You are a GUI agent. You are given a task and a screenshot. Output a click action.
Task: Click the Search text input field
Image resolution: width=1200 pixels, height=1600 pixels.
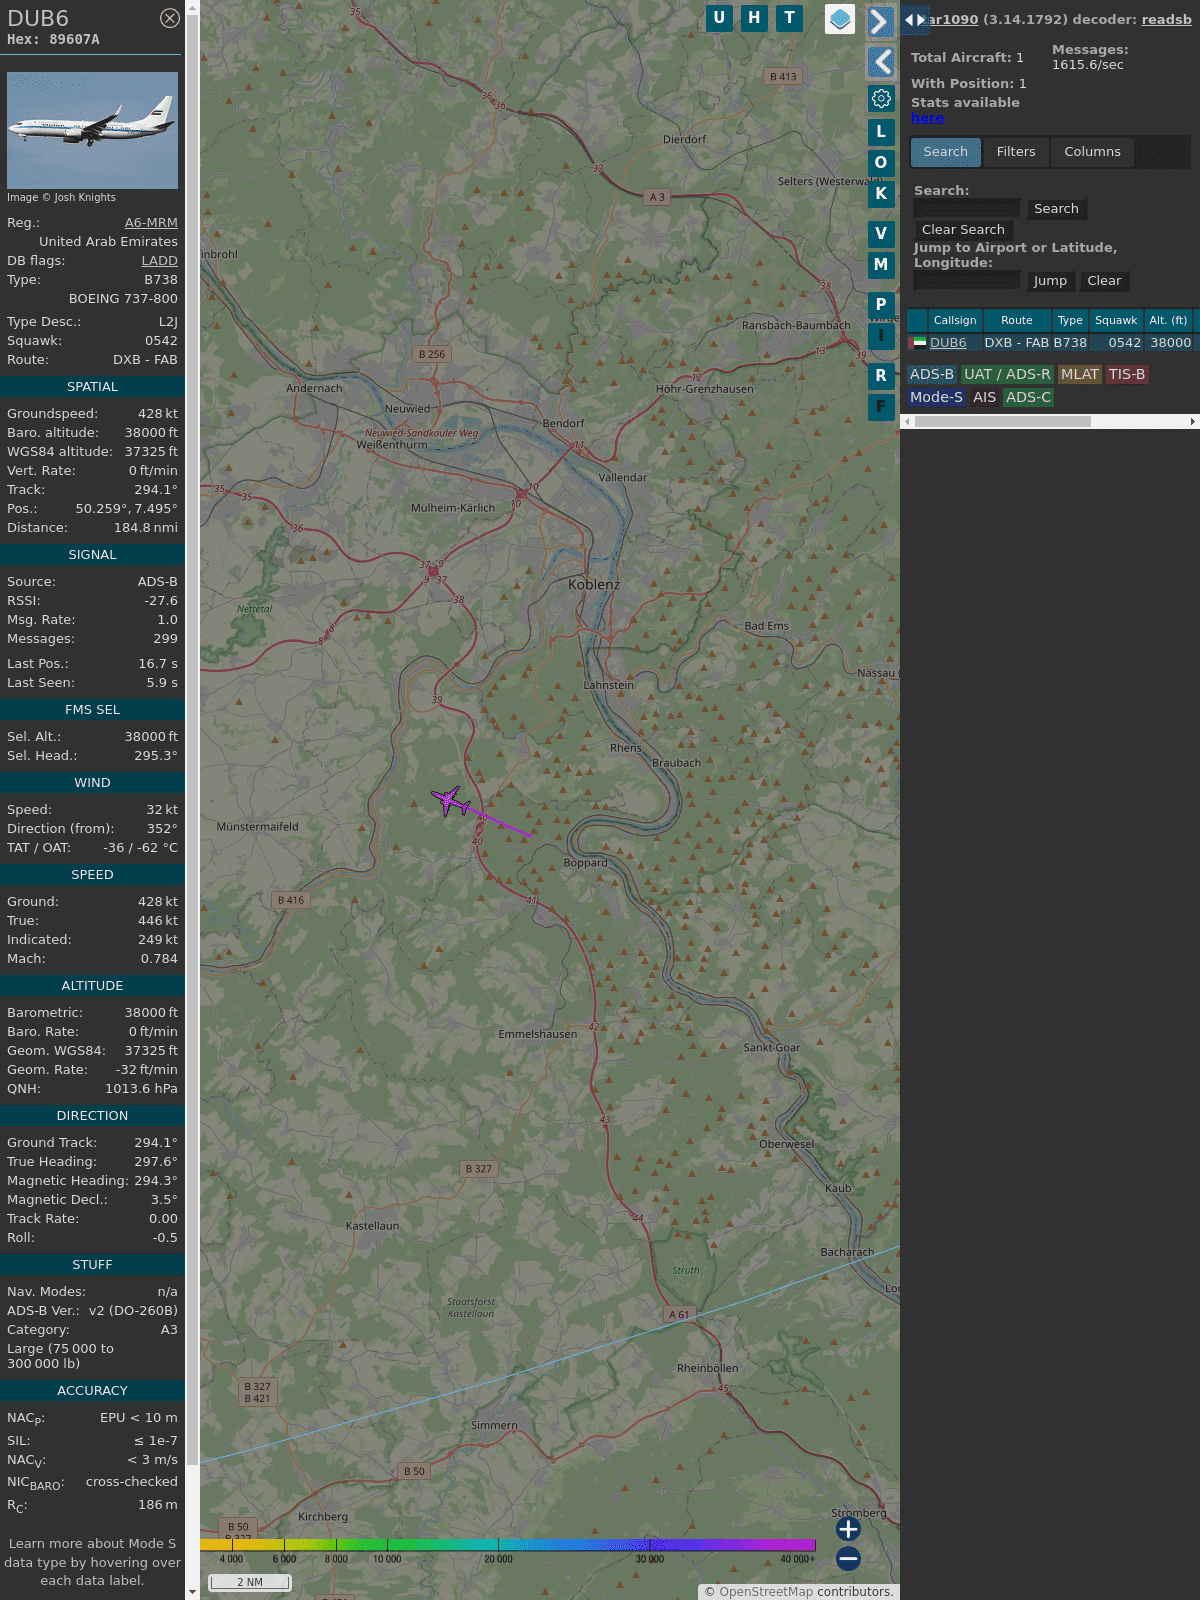coord(967,208)
